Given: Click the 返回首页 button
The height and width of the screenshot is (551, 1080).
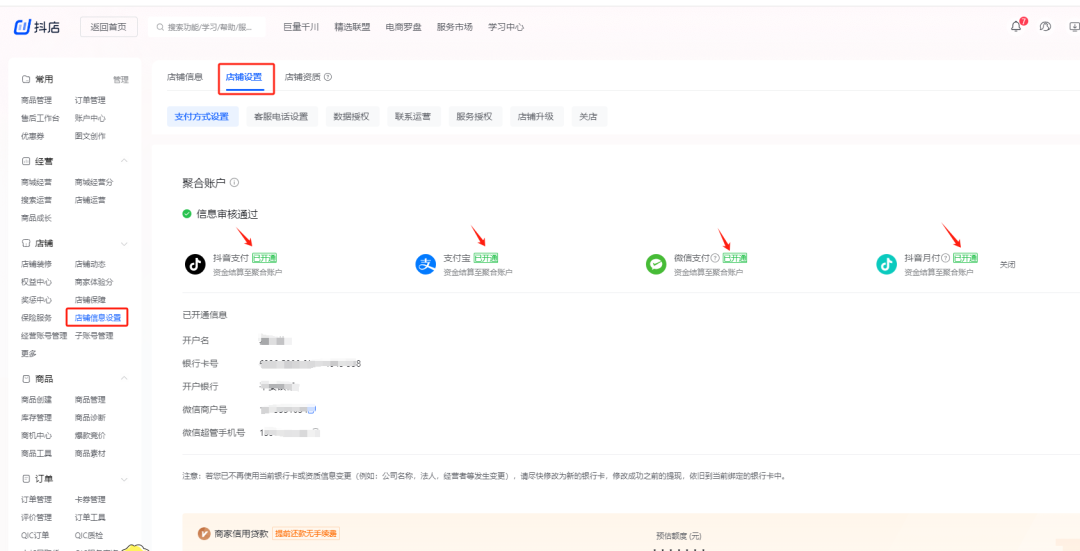Looking at the screenshot, I should (108, 27).
